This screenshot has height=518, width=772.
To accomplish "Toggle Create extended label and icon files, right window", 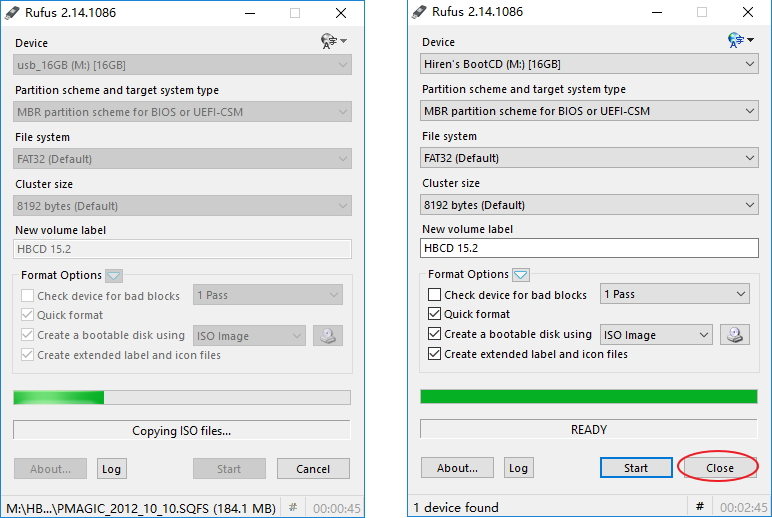I will tap(434, 354).
